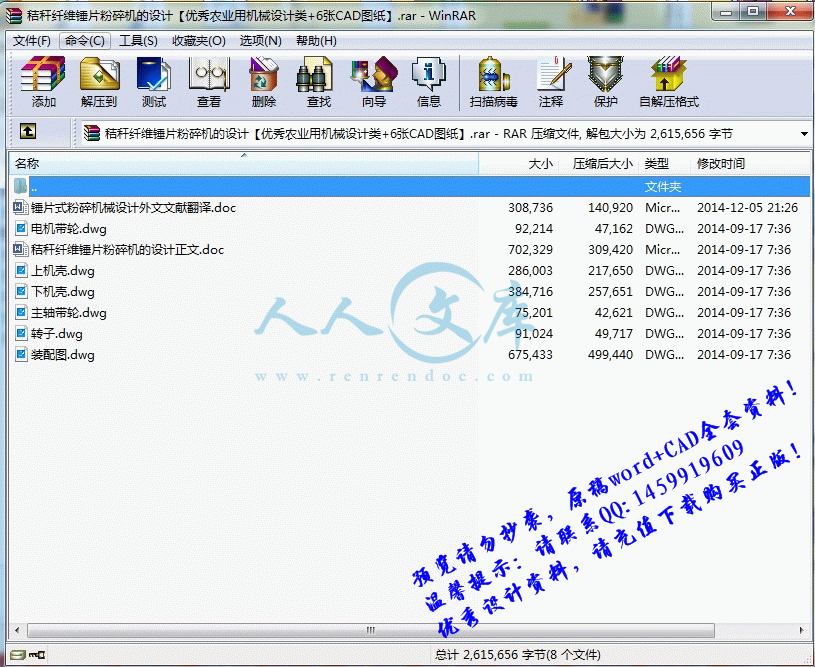This screenshot has height=667, width=815.
Task: Click the DWG icon of 主轴带轮.dwg
Action: 21,312
